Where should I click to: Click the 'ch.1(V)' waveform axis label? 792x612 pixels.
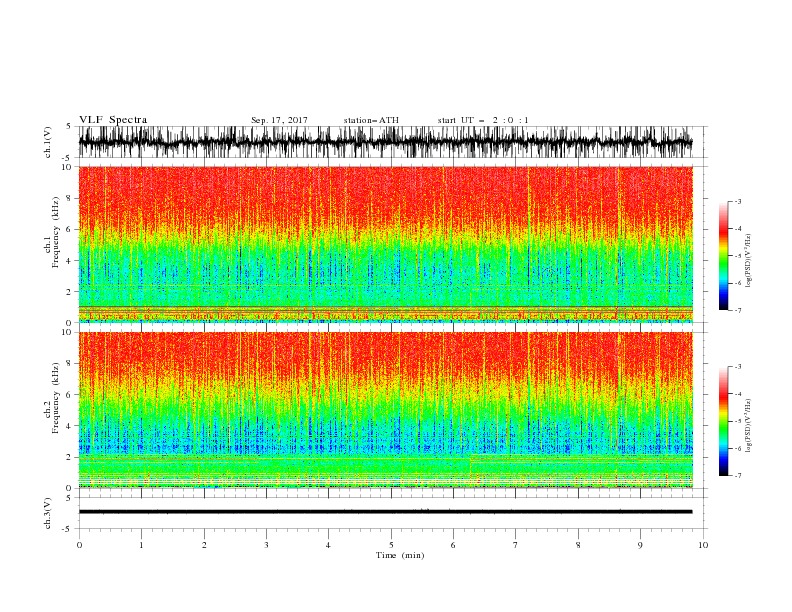48,142
